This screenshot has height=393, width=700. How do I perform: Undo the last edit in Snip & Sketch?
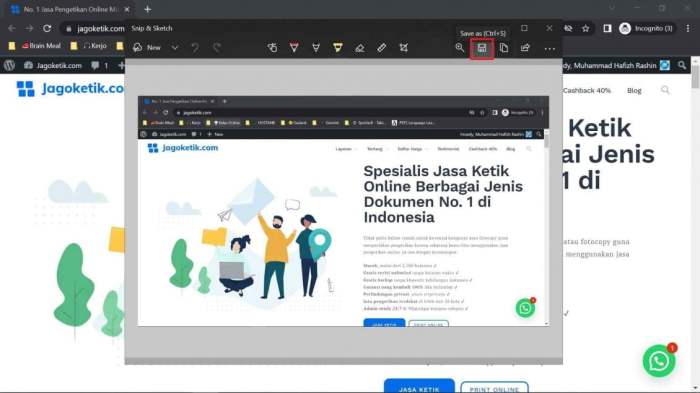pos(195,47)
